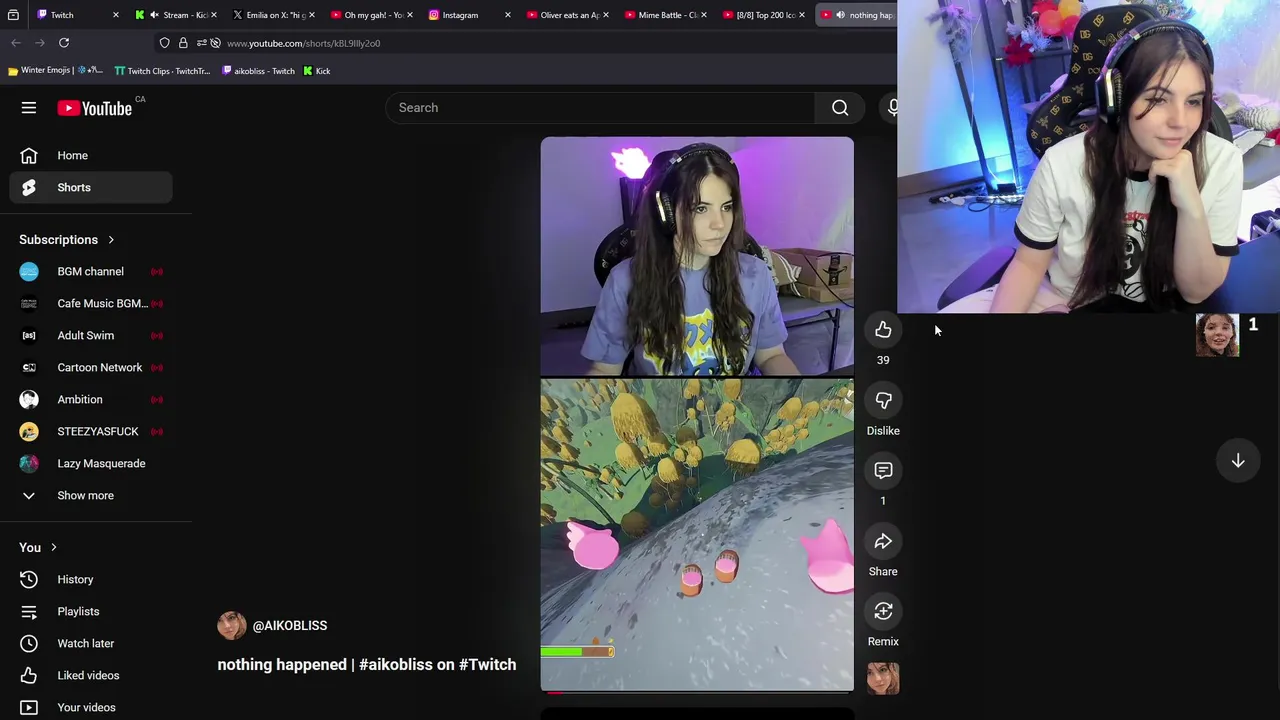The height and width of the screenshot is (720, 1280).
Task: Click the Share arrow icon
Action: (883, 541)
